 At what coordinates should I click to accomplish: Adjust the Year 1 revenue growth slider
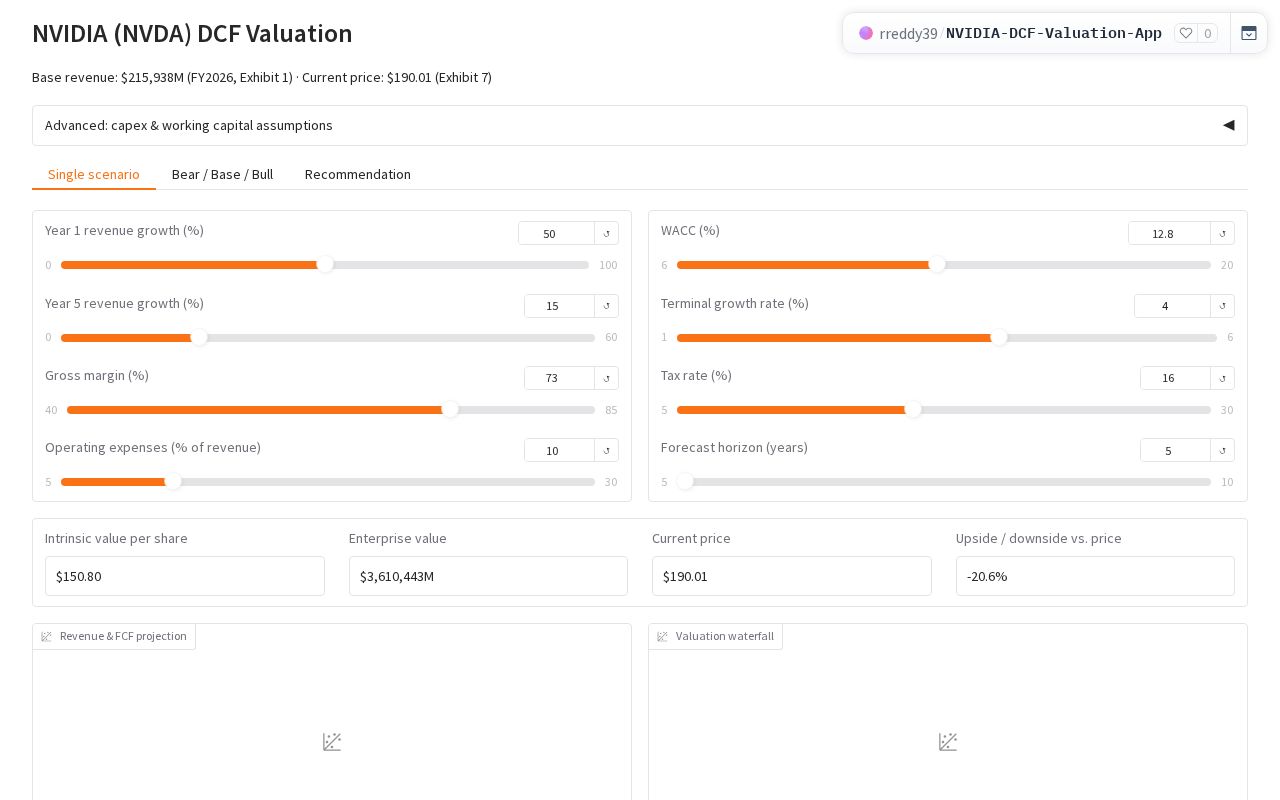coord(325,265)
